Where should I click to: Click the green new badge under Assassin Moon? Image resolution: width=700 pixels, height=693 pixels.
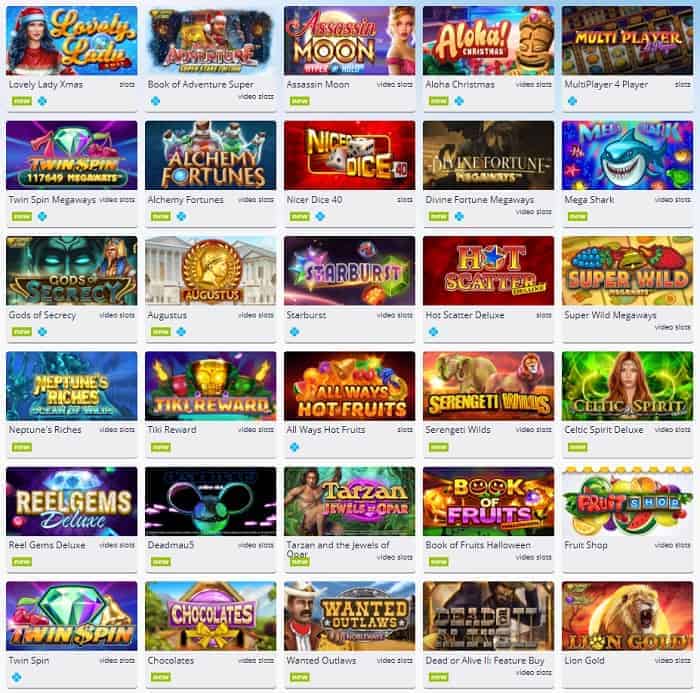coord(300,101)
